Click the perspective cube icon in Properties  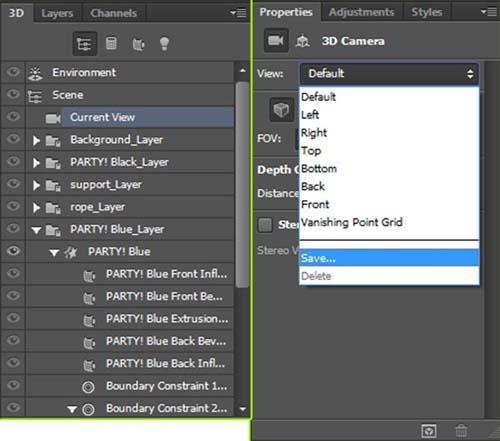pos(281,109)
